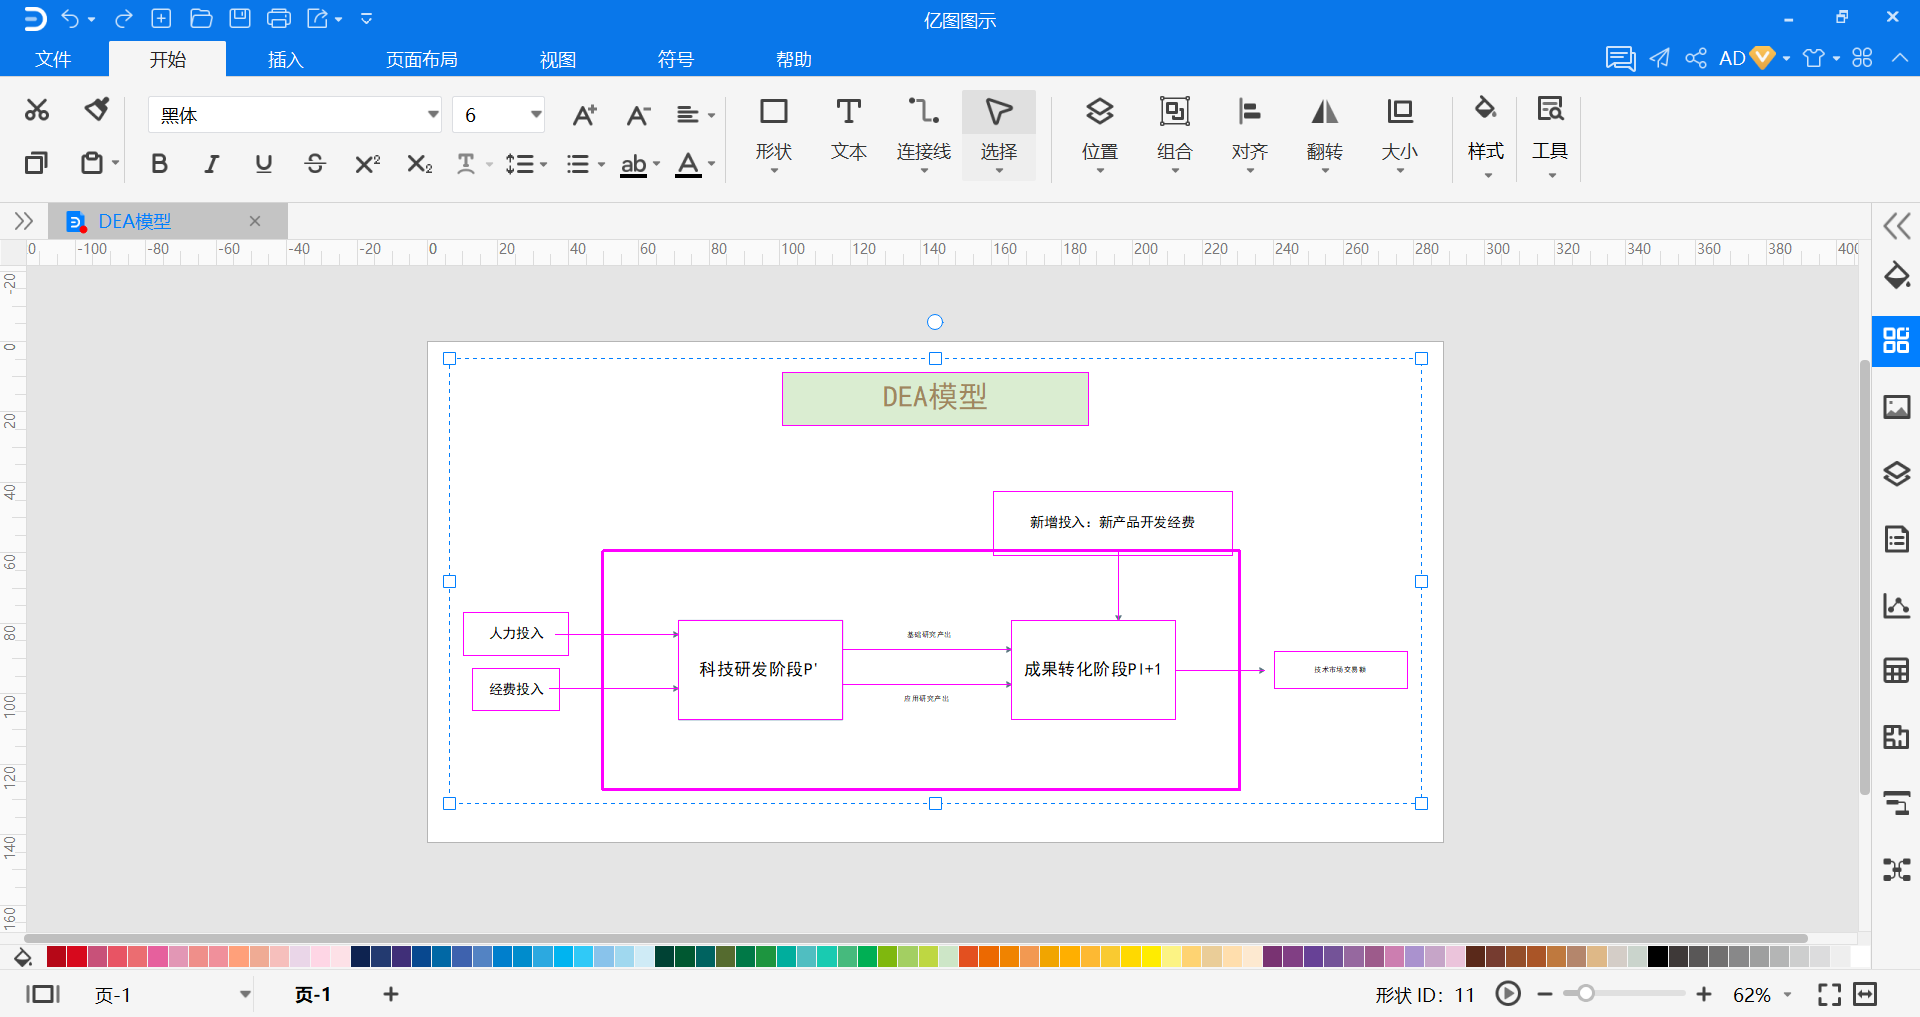This screenshot has height=1017, width=1920.
Task: Collapse right sidebar with double chevron
Action: [1896, 226]
